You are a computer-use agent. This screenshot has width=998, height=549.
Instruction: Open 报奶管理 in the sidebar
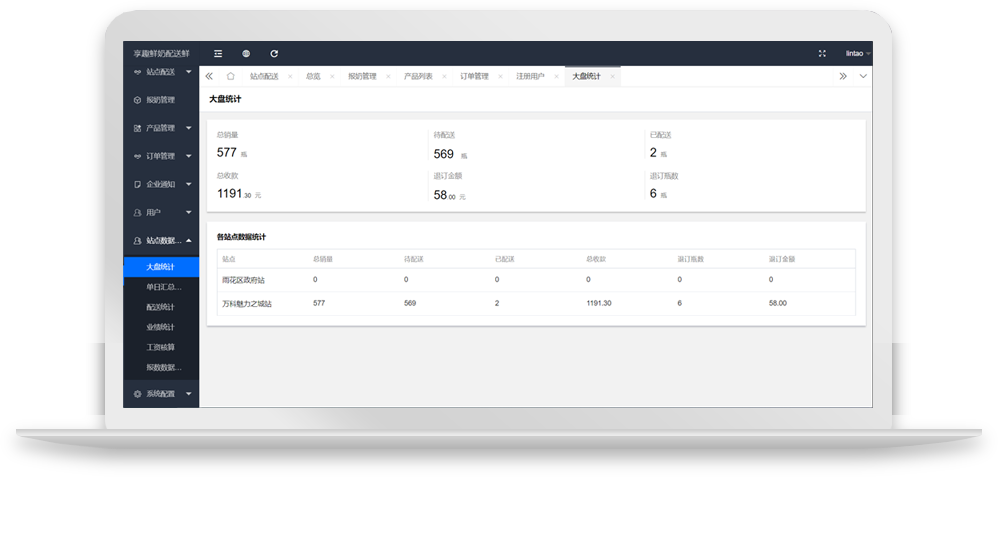[160, 100]
